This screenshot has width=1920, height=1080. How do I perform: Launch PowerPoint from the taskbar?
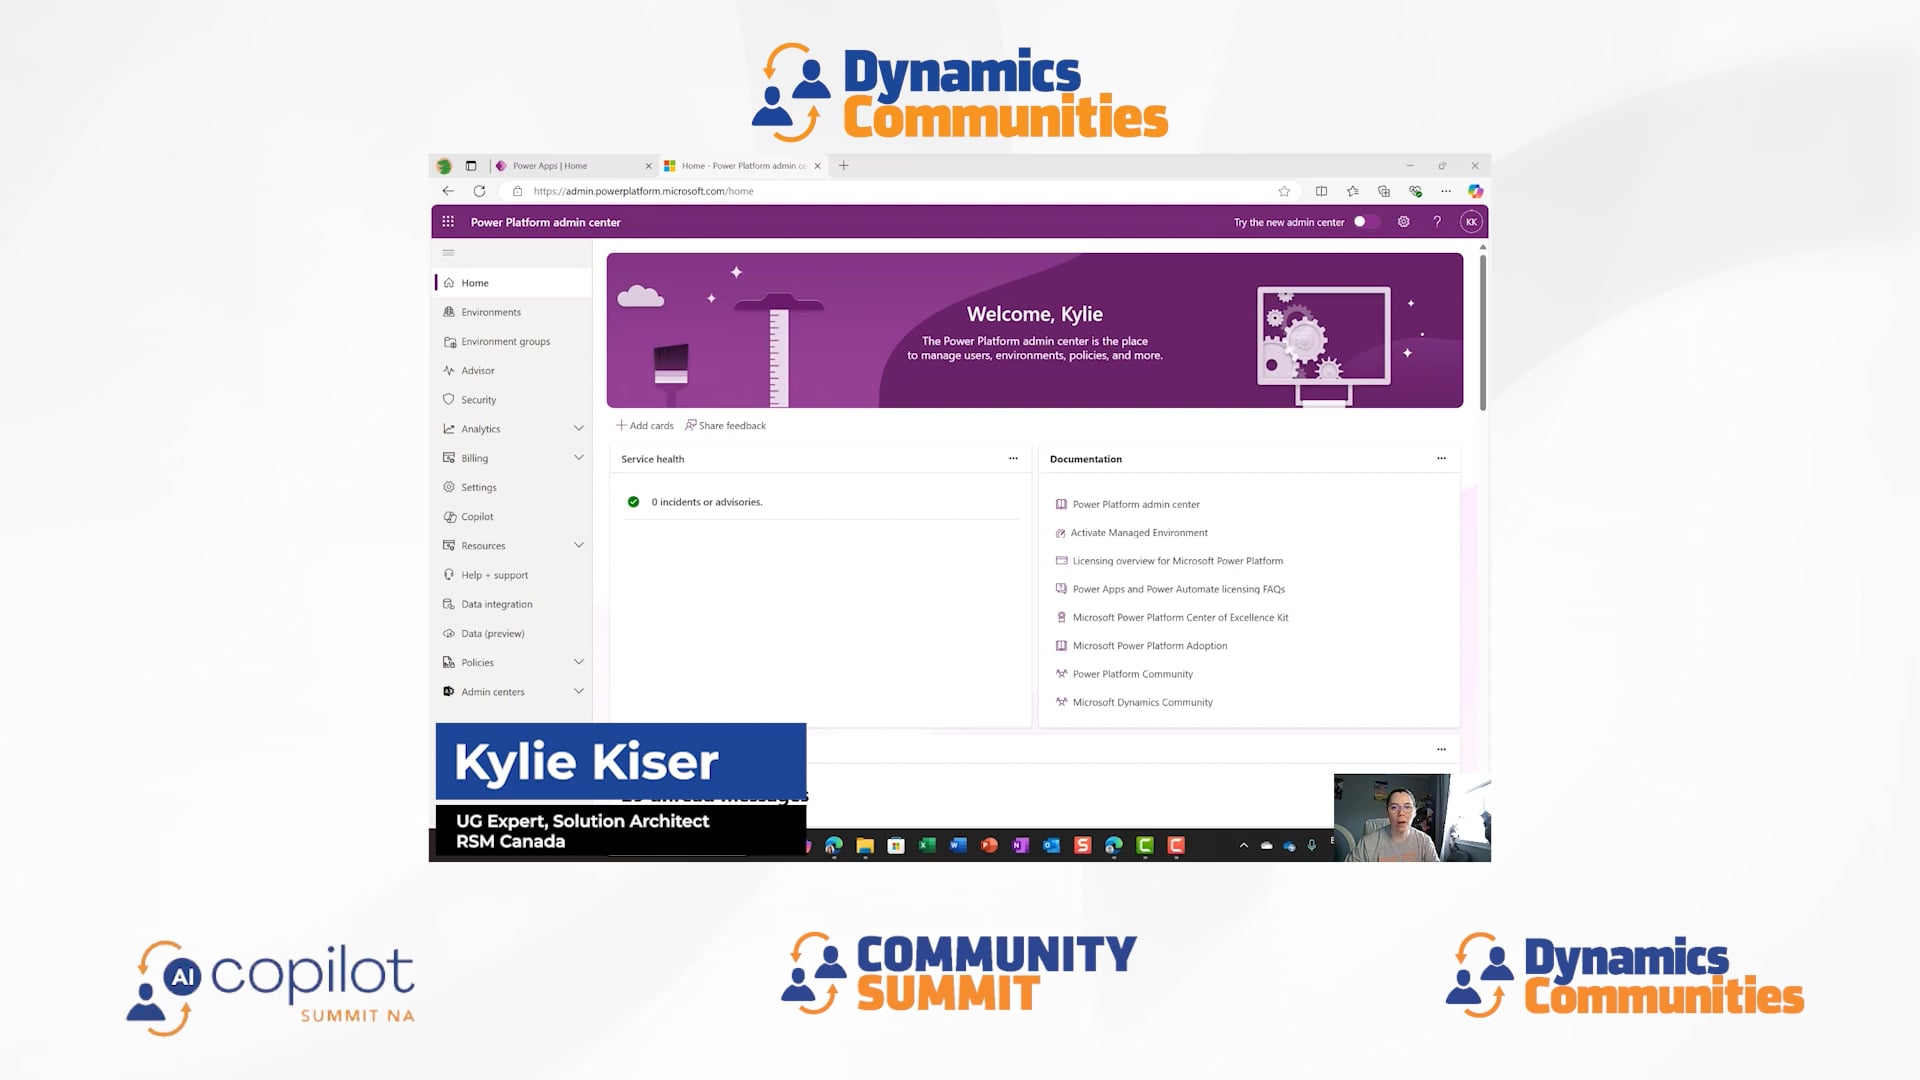coord(989,845)
